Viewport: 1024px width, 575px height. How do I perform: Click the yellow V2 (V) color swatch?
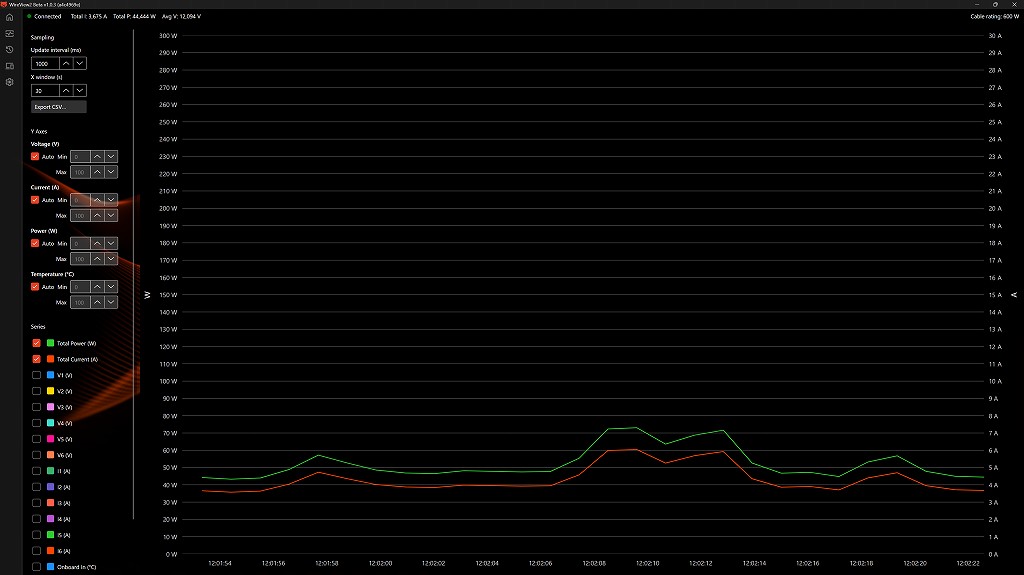coord(50,391)
